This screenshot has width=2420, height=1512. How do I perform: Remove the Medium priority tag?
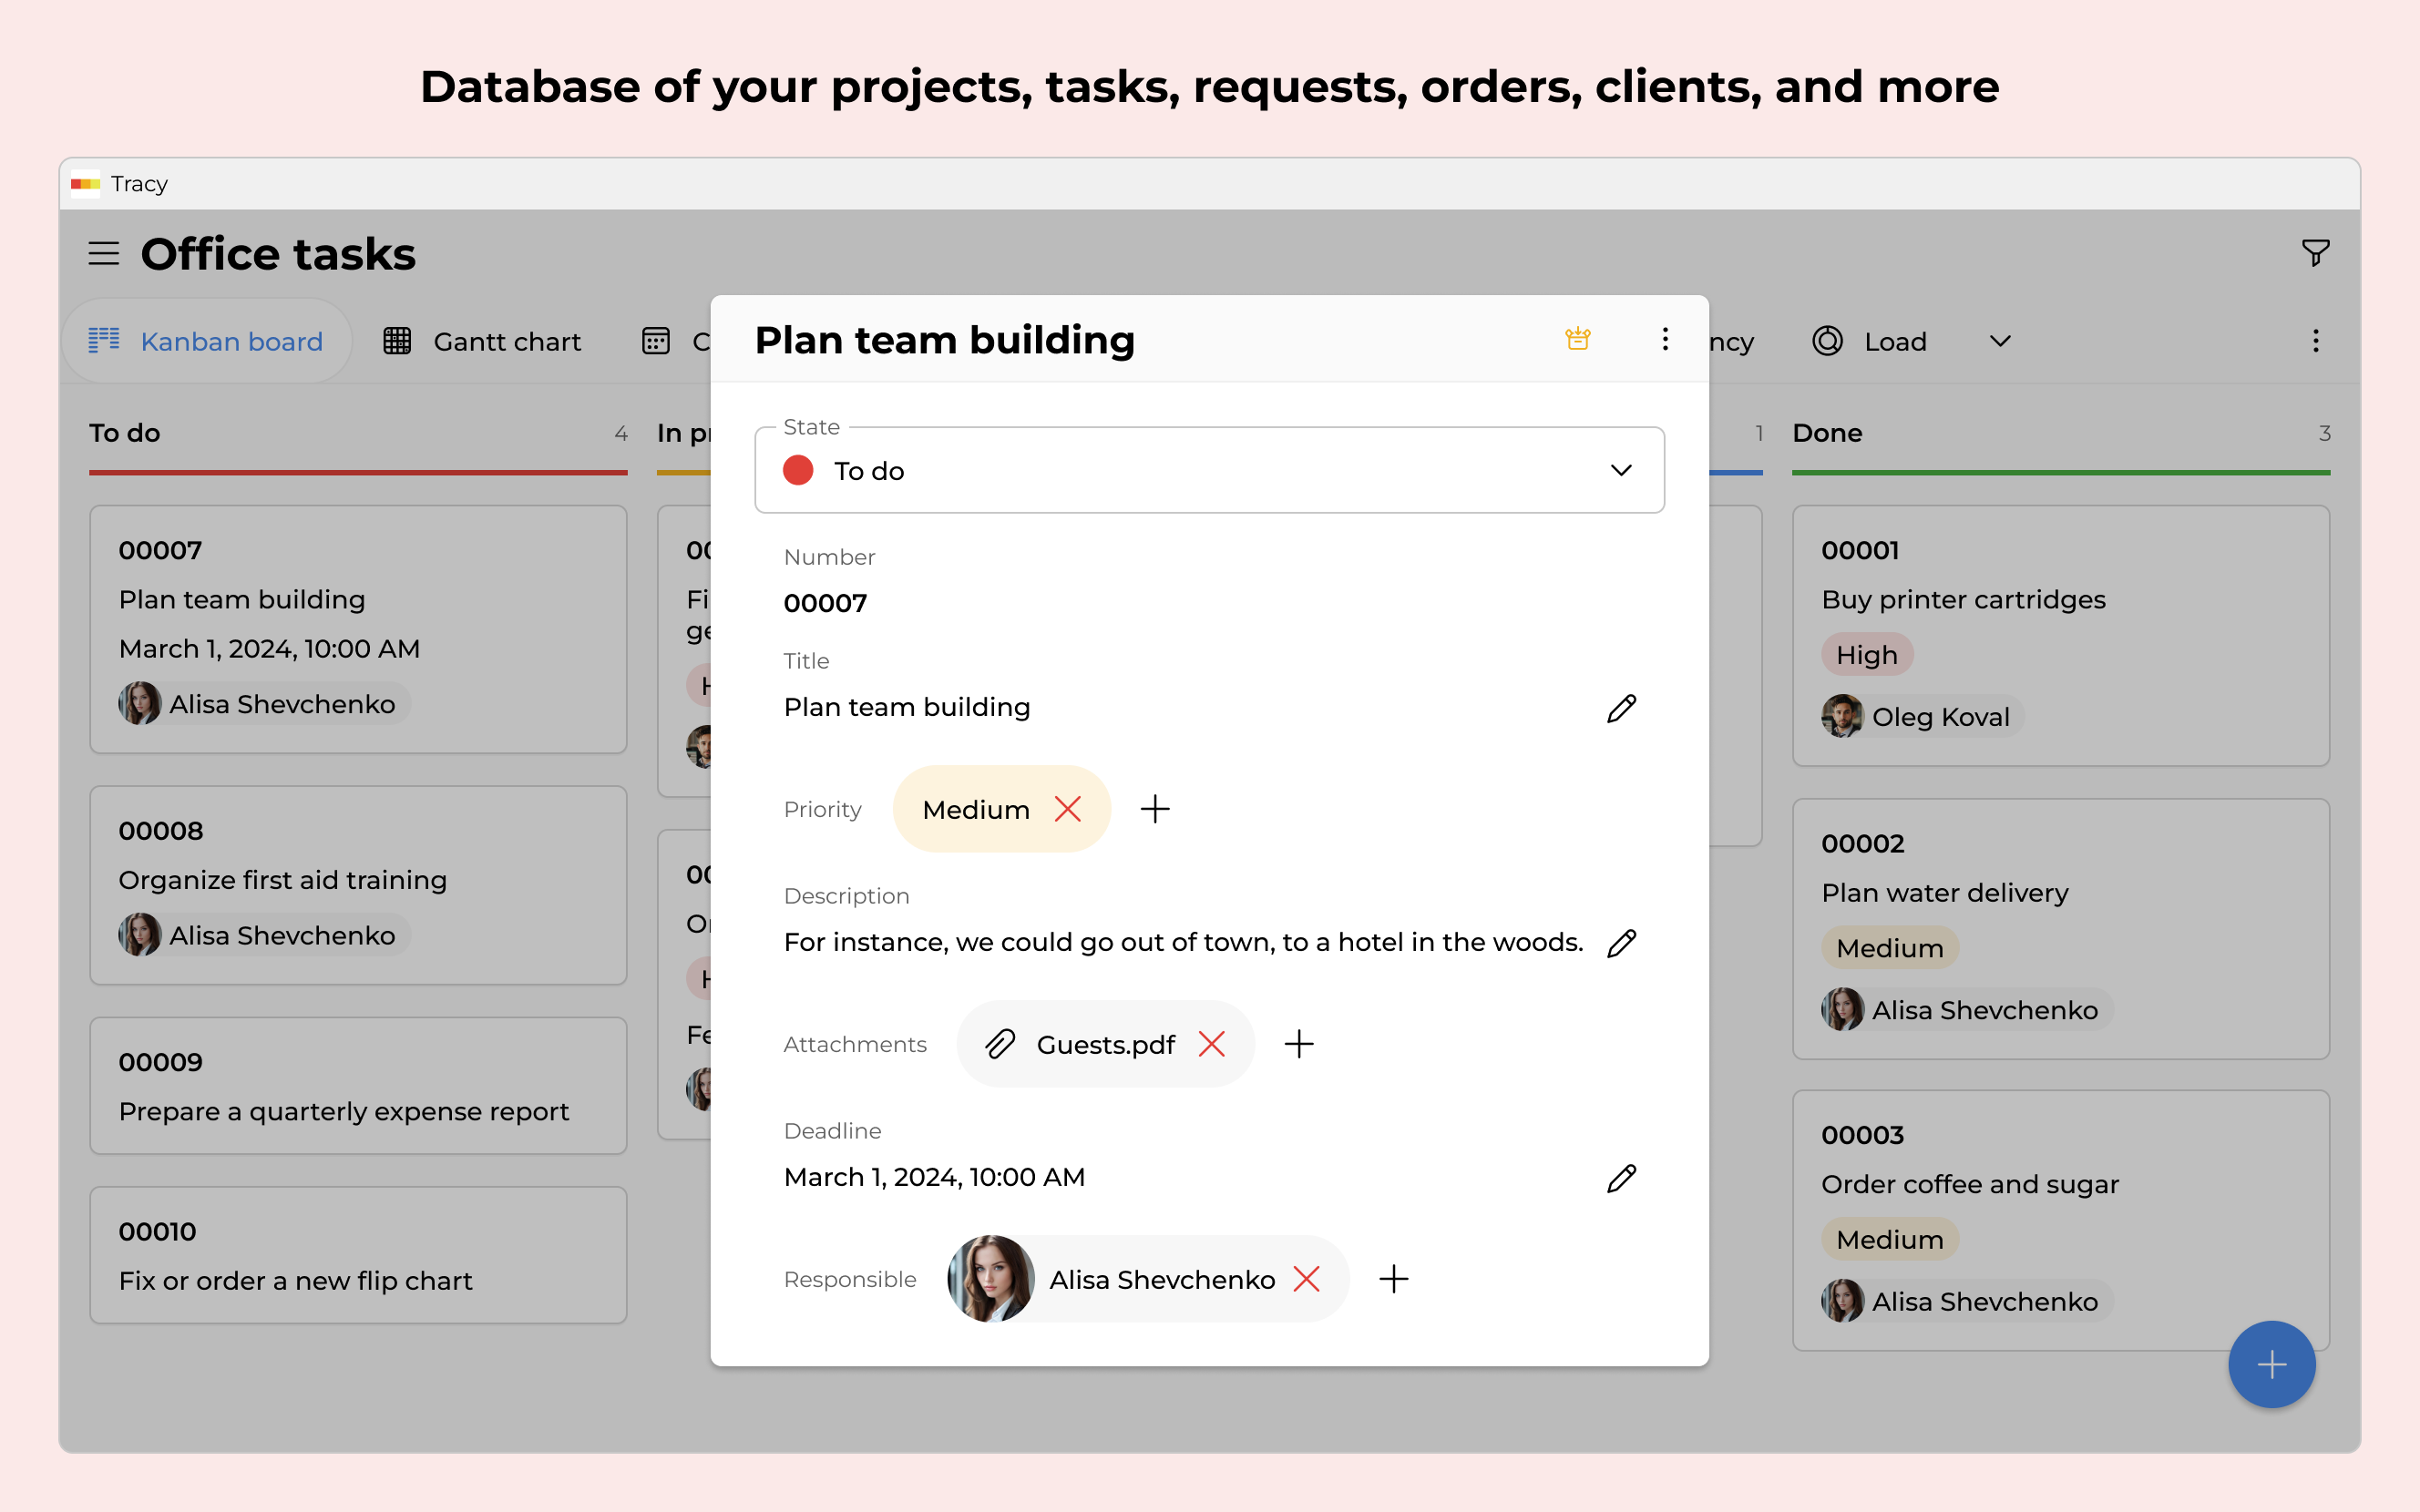point(1067,809)
